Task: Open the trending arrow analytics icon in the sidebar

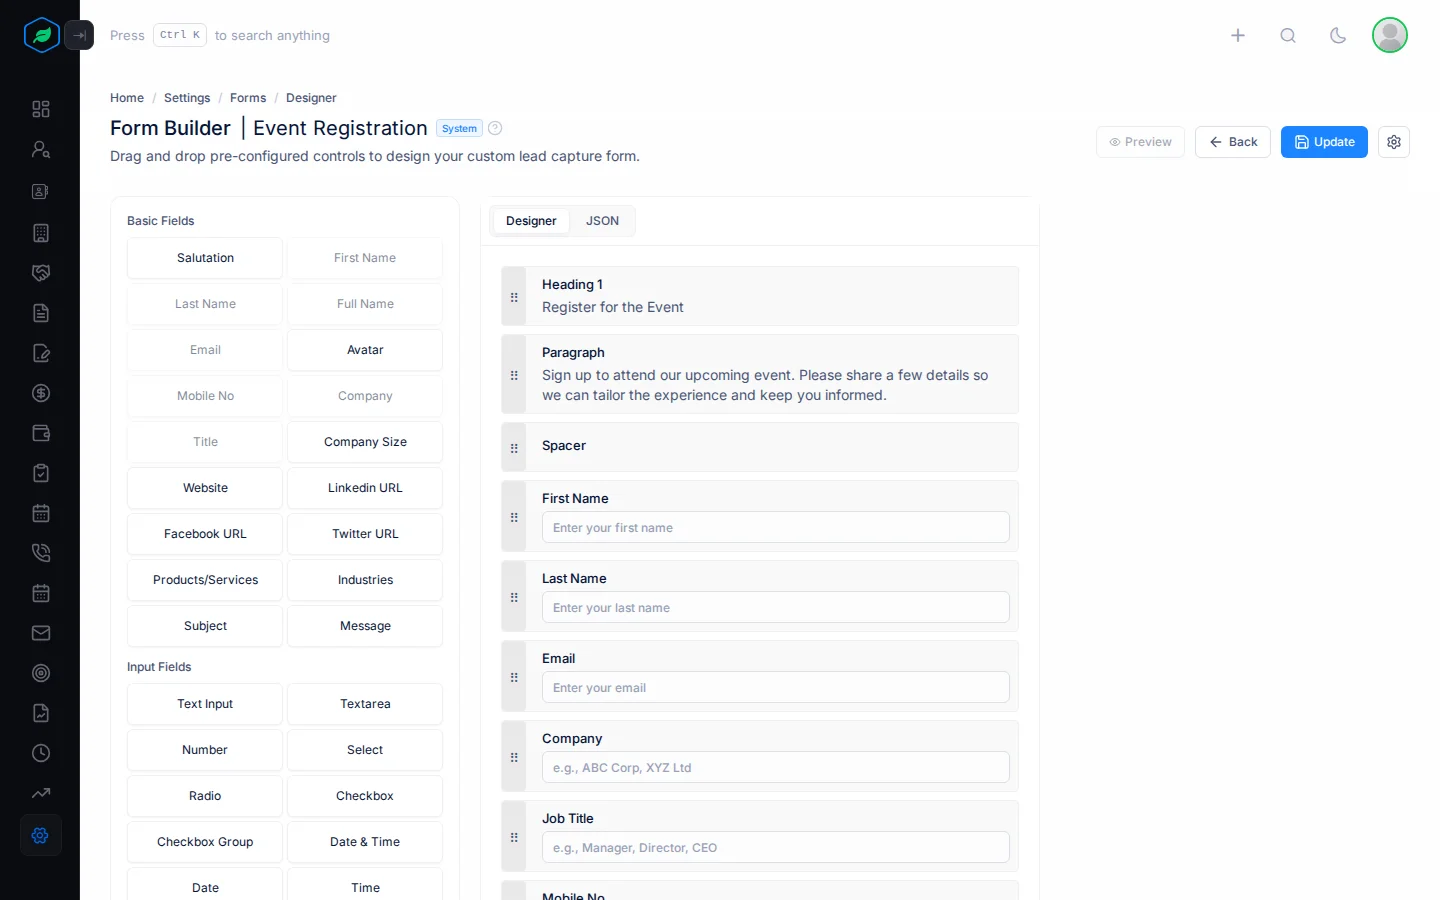Action: (x=41, y=793)
